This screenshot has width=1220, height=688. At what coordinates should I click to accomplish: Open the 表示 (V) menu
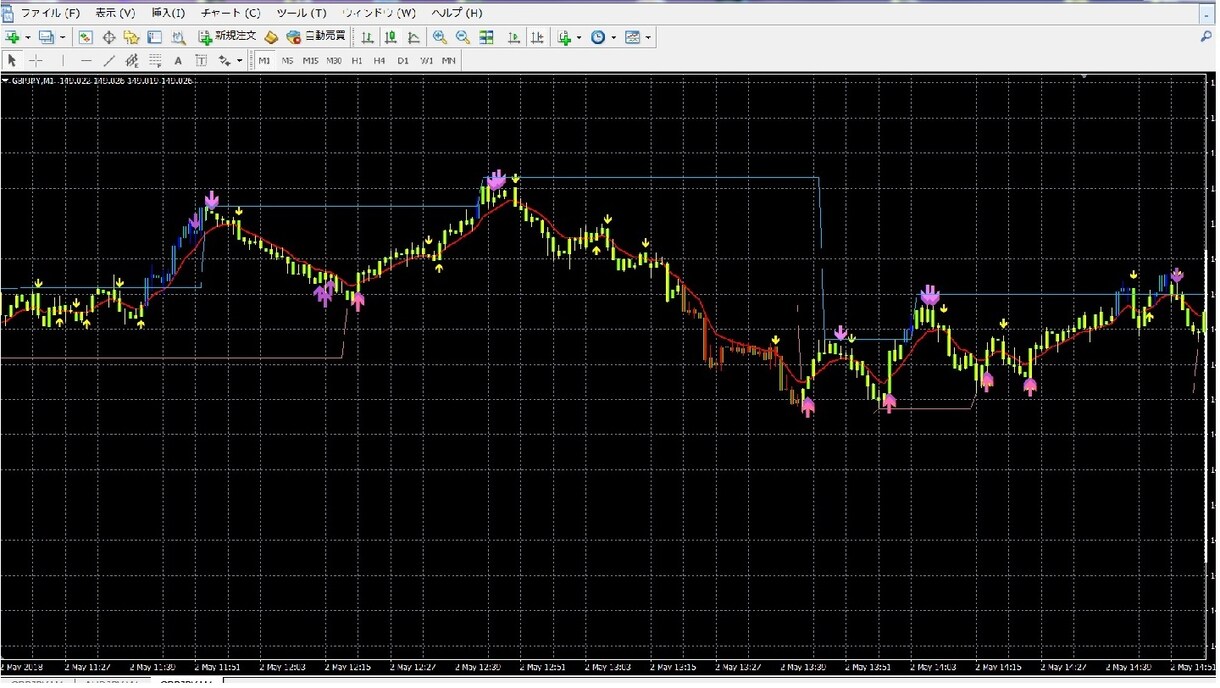point(115,13)
